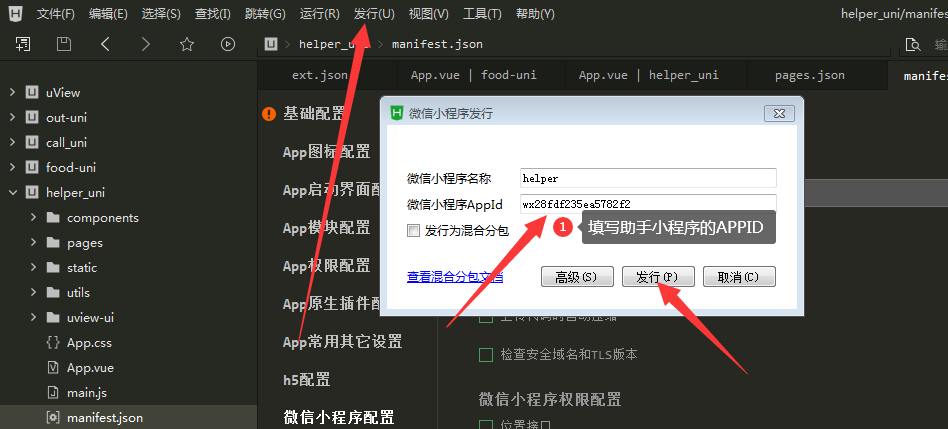Expand the components folder
This screenshot has width=948, height=429.
[x=33, y=218]
